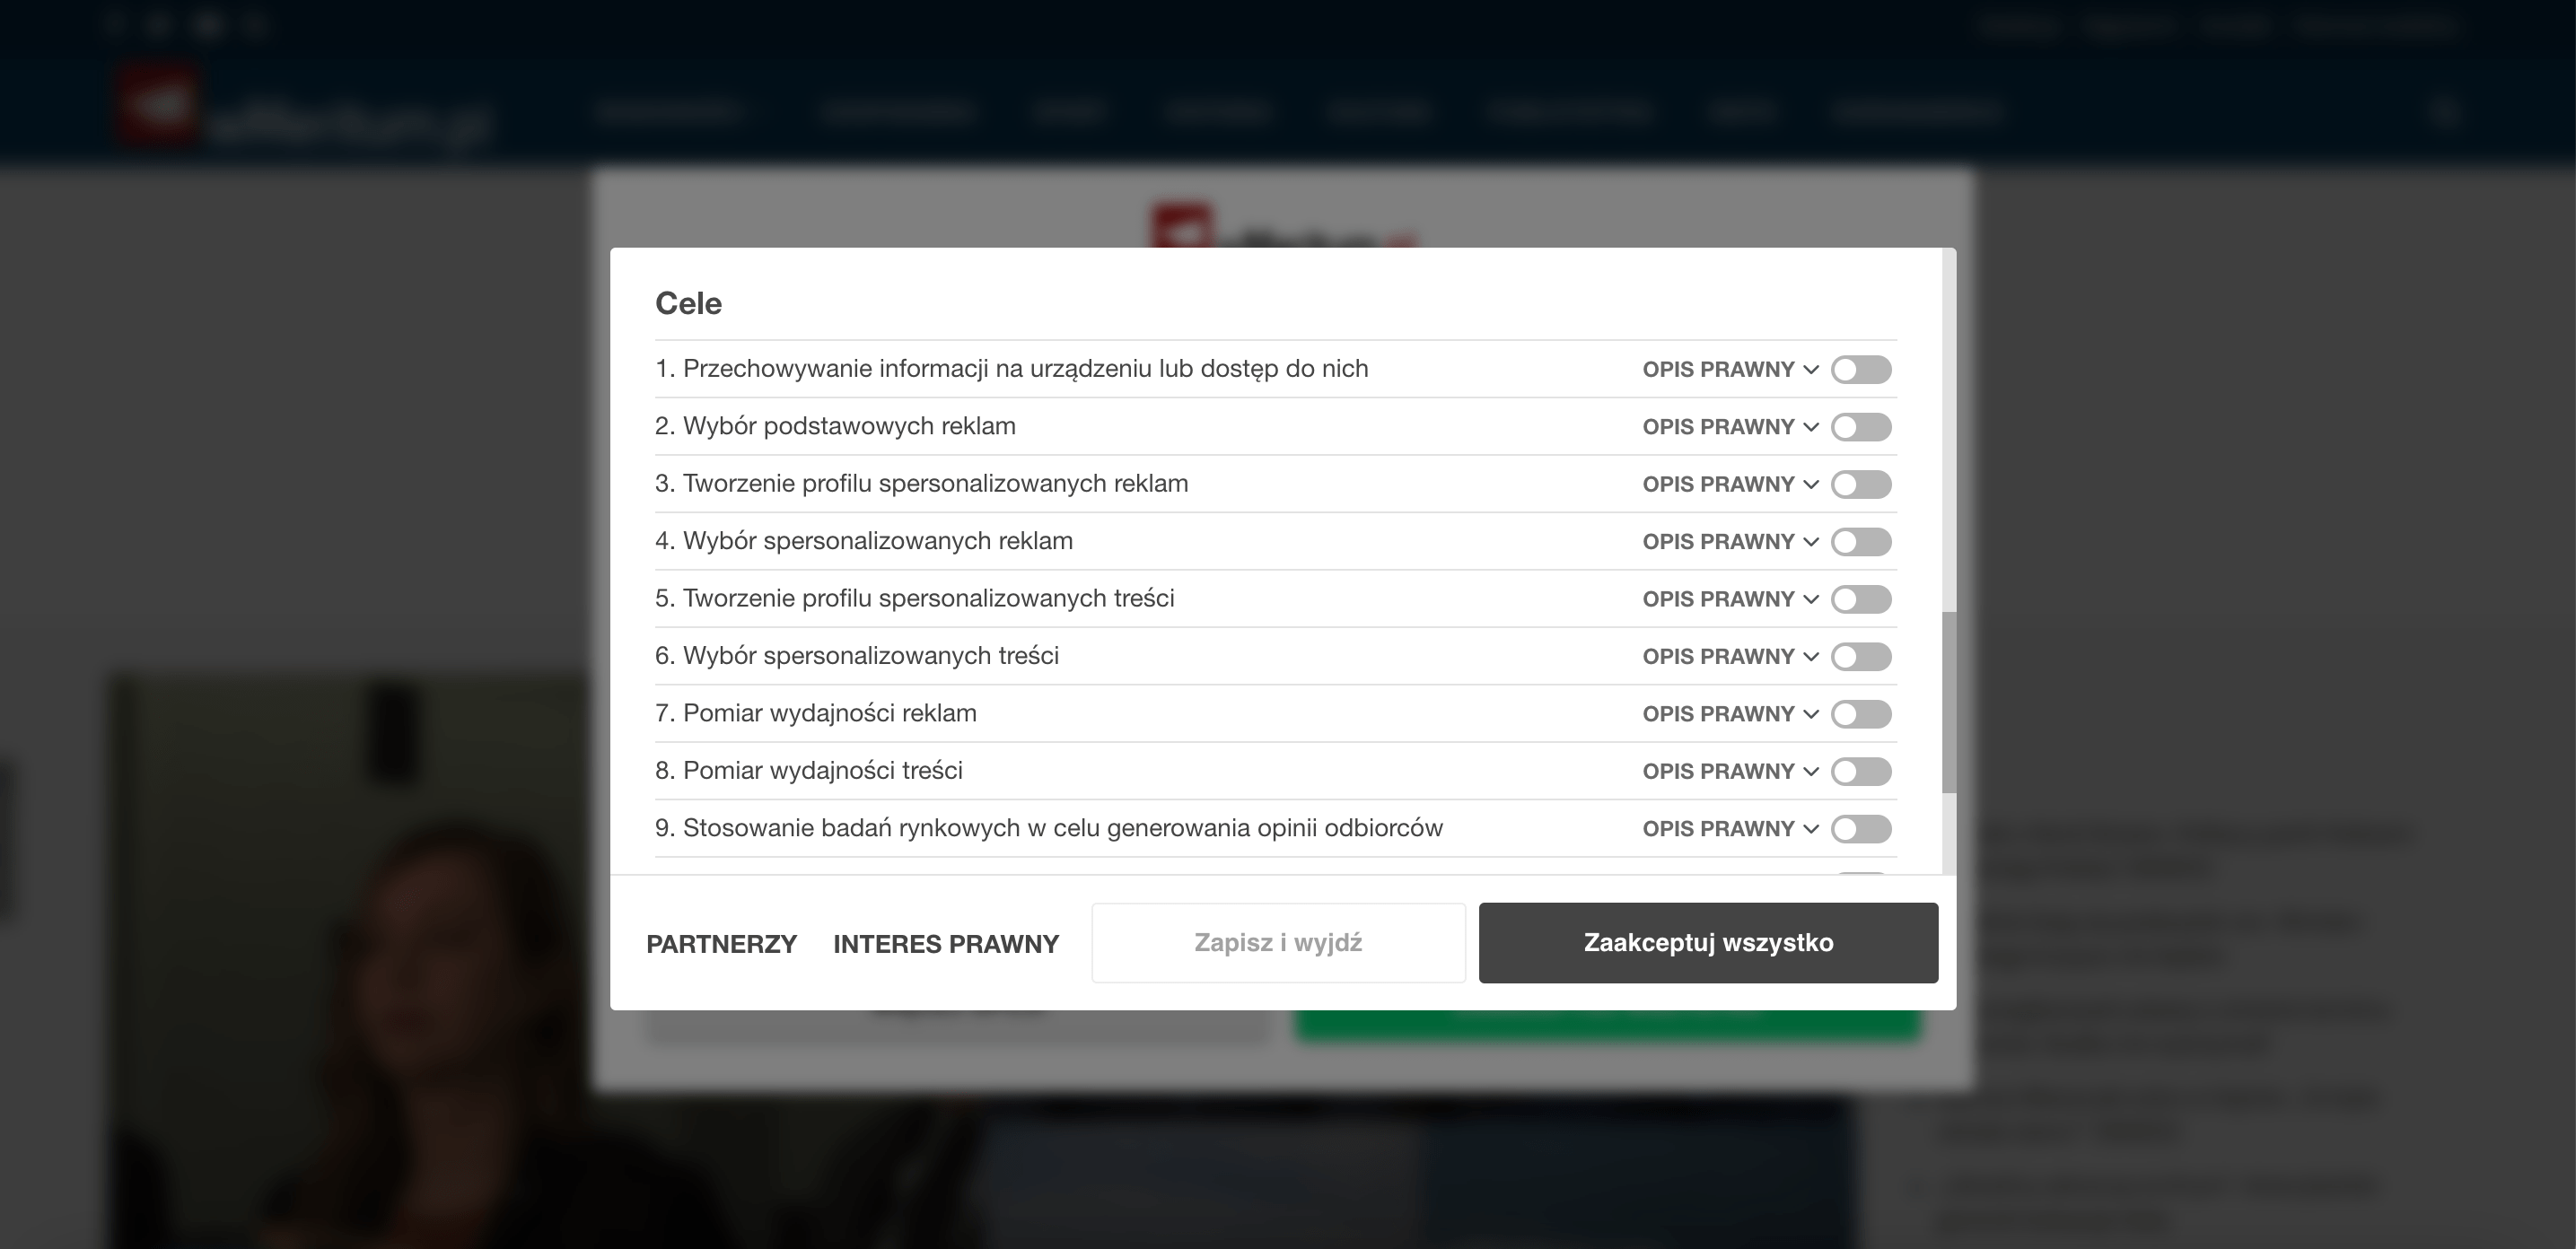Turn on Wybór podstawowych reklam switch
This screenshot has height=1249, width=2576.
(1860, 427)
